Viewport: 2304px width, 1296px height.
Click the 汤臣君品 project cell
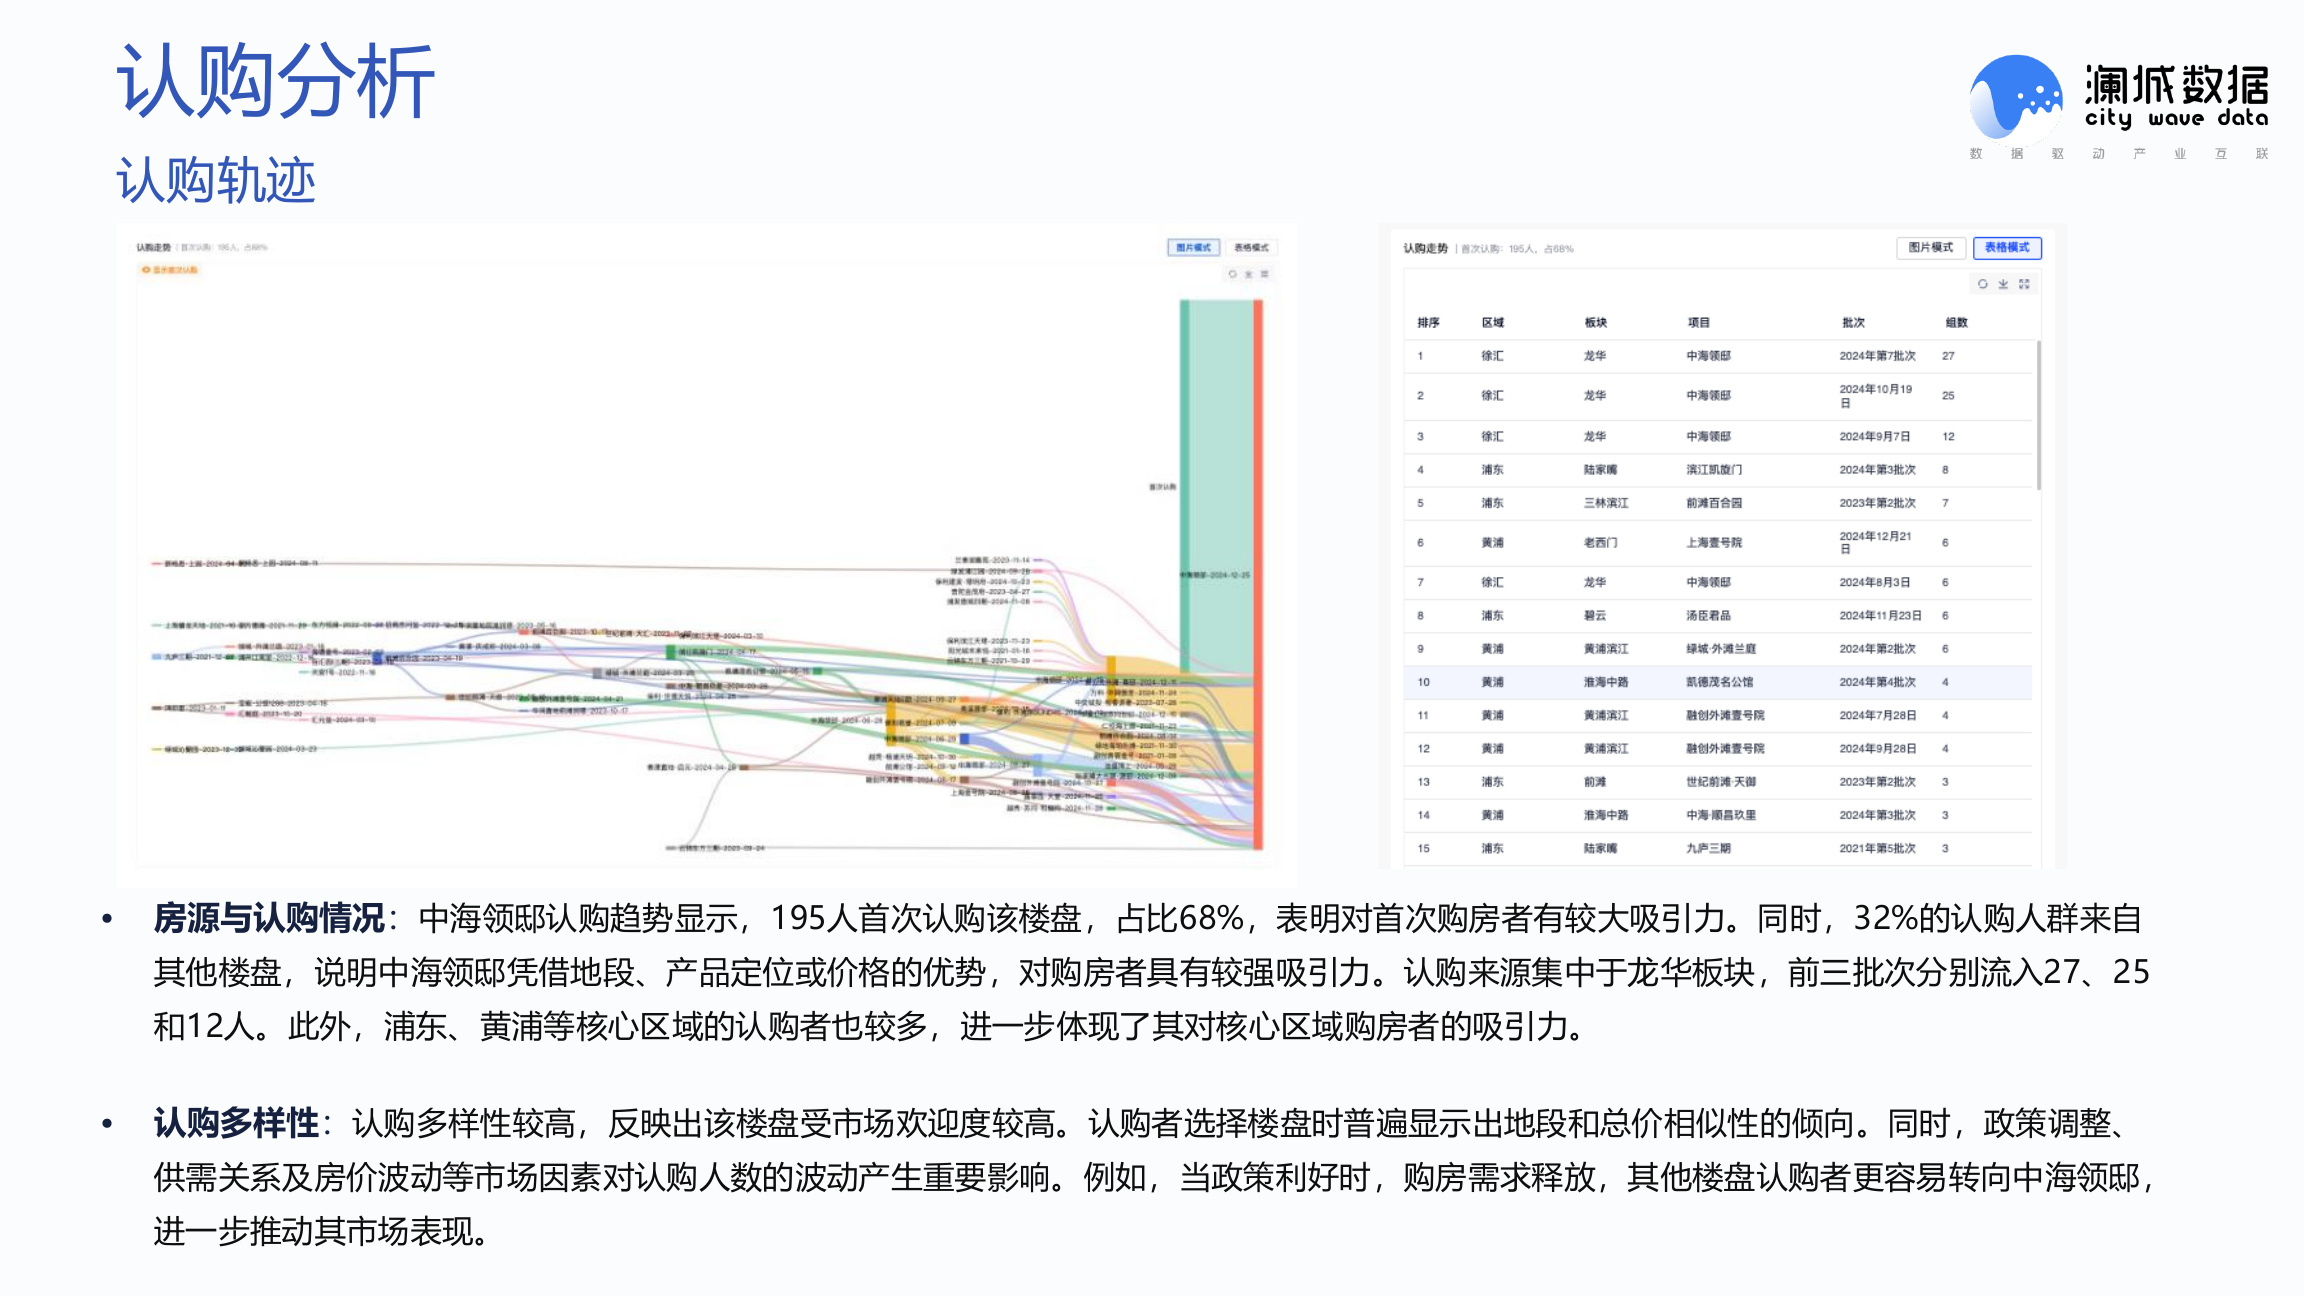[x=1708, y=615]
